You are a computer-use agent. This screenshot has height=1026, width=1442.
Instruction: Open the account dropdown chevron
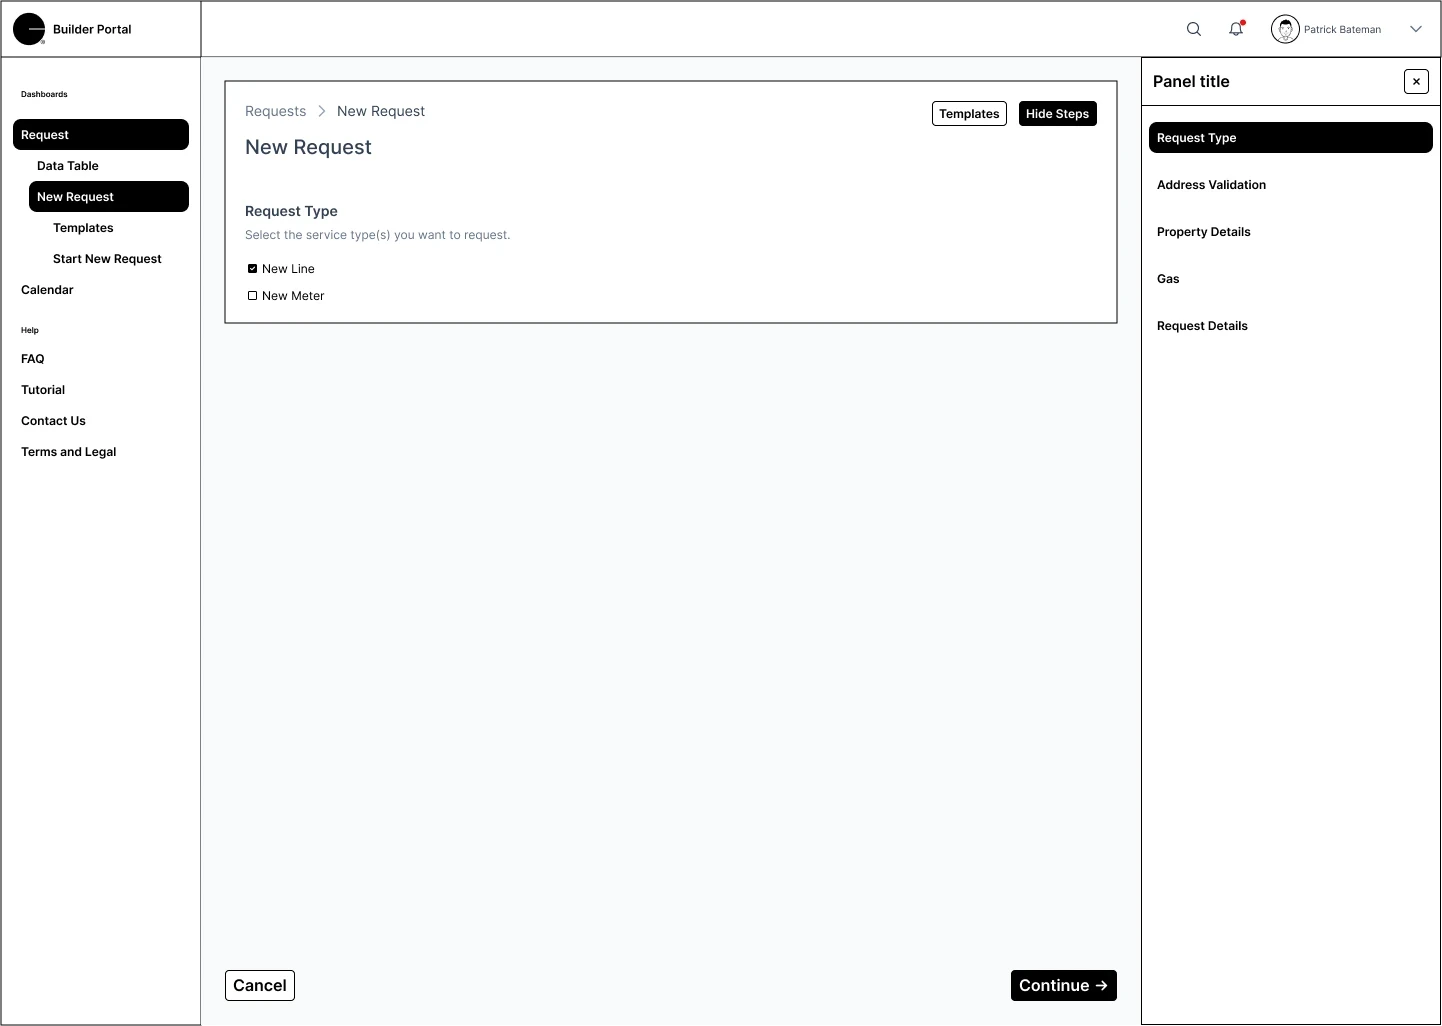(1416, 29)
